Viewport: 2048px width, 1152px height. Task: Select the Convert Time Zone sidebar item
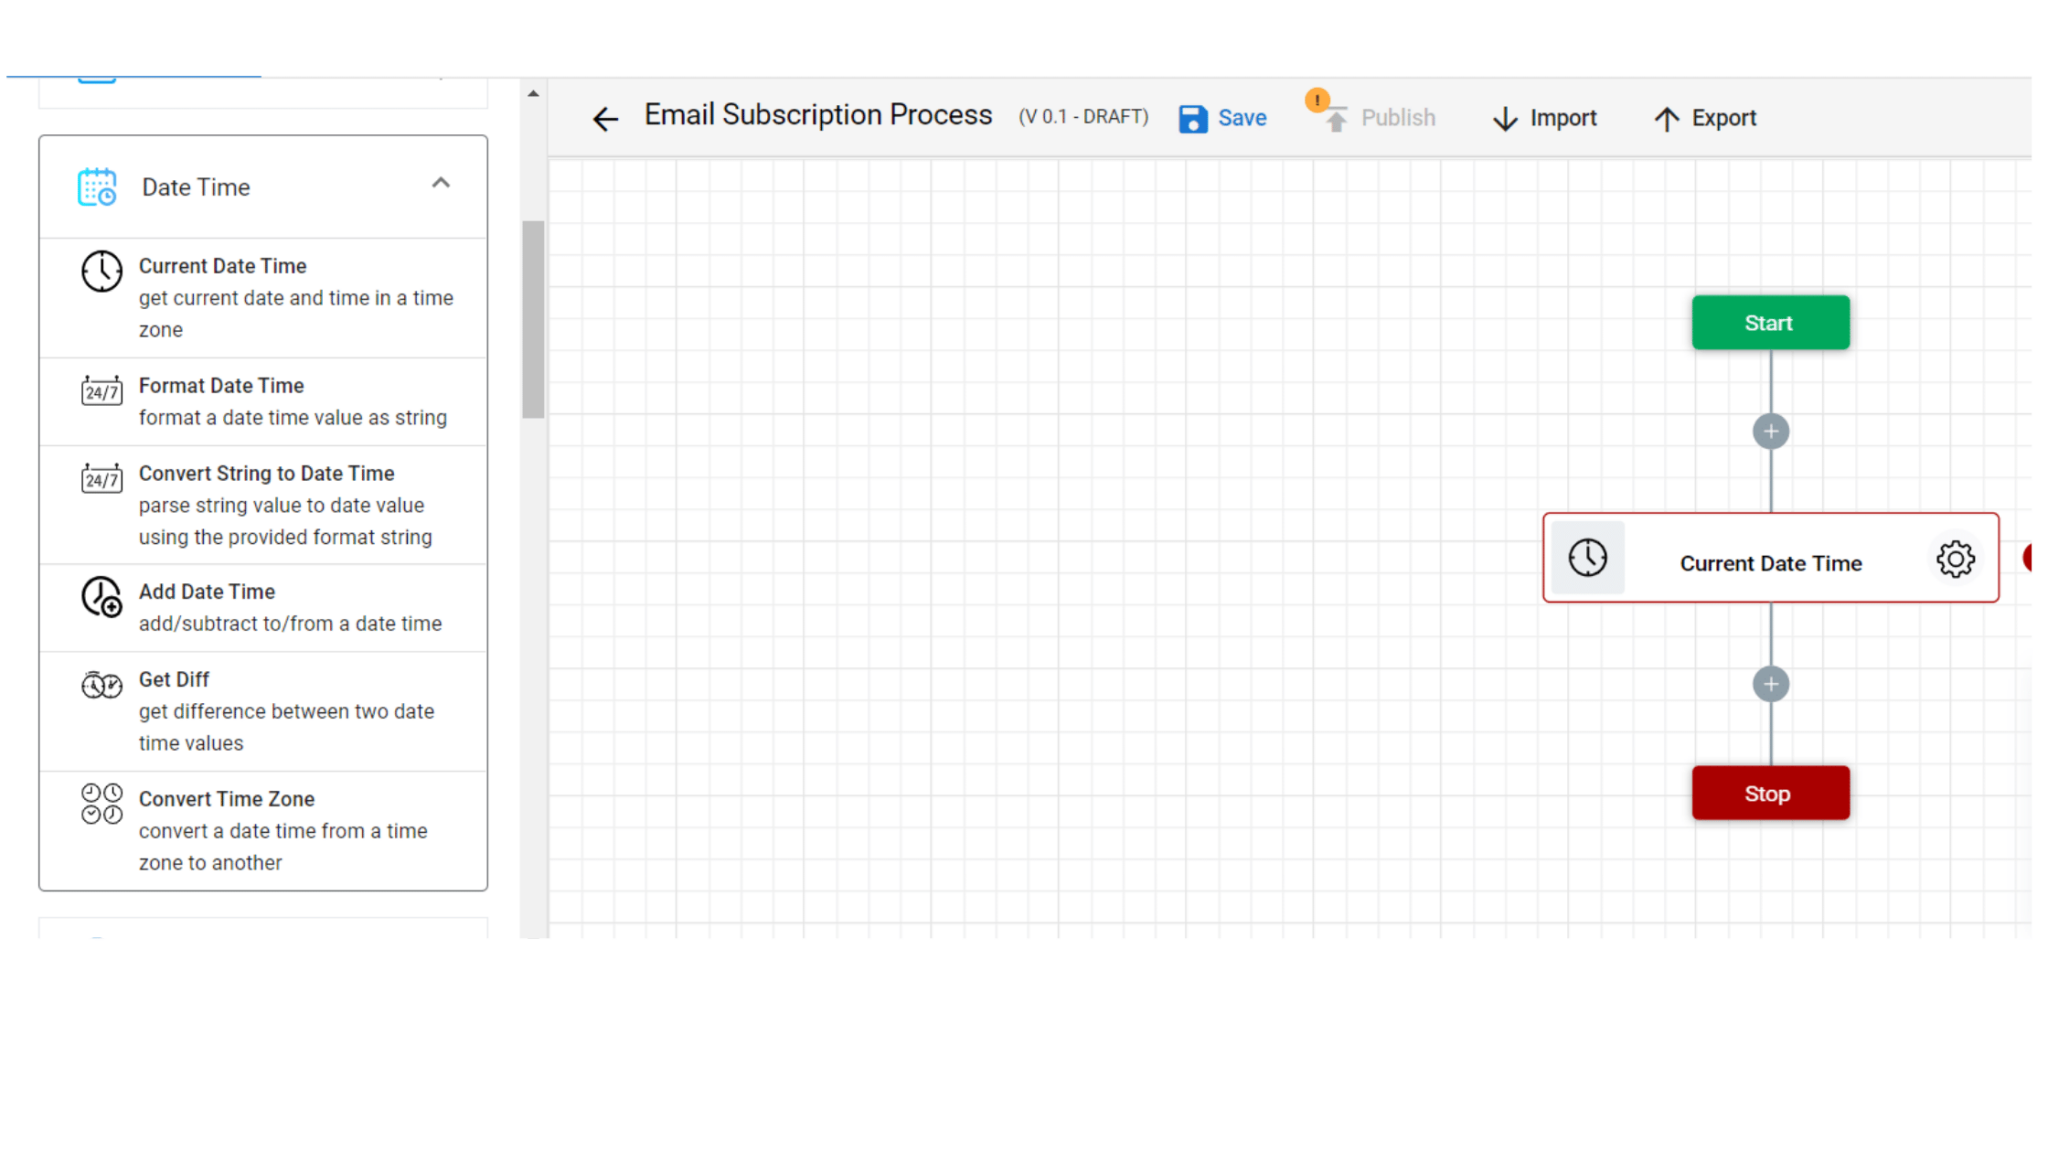(263, 830)
